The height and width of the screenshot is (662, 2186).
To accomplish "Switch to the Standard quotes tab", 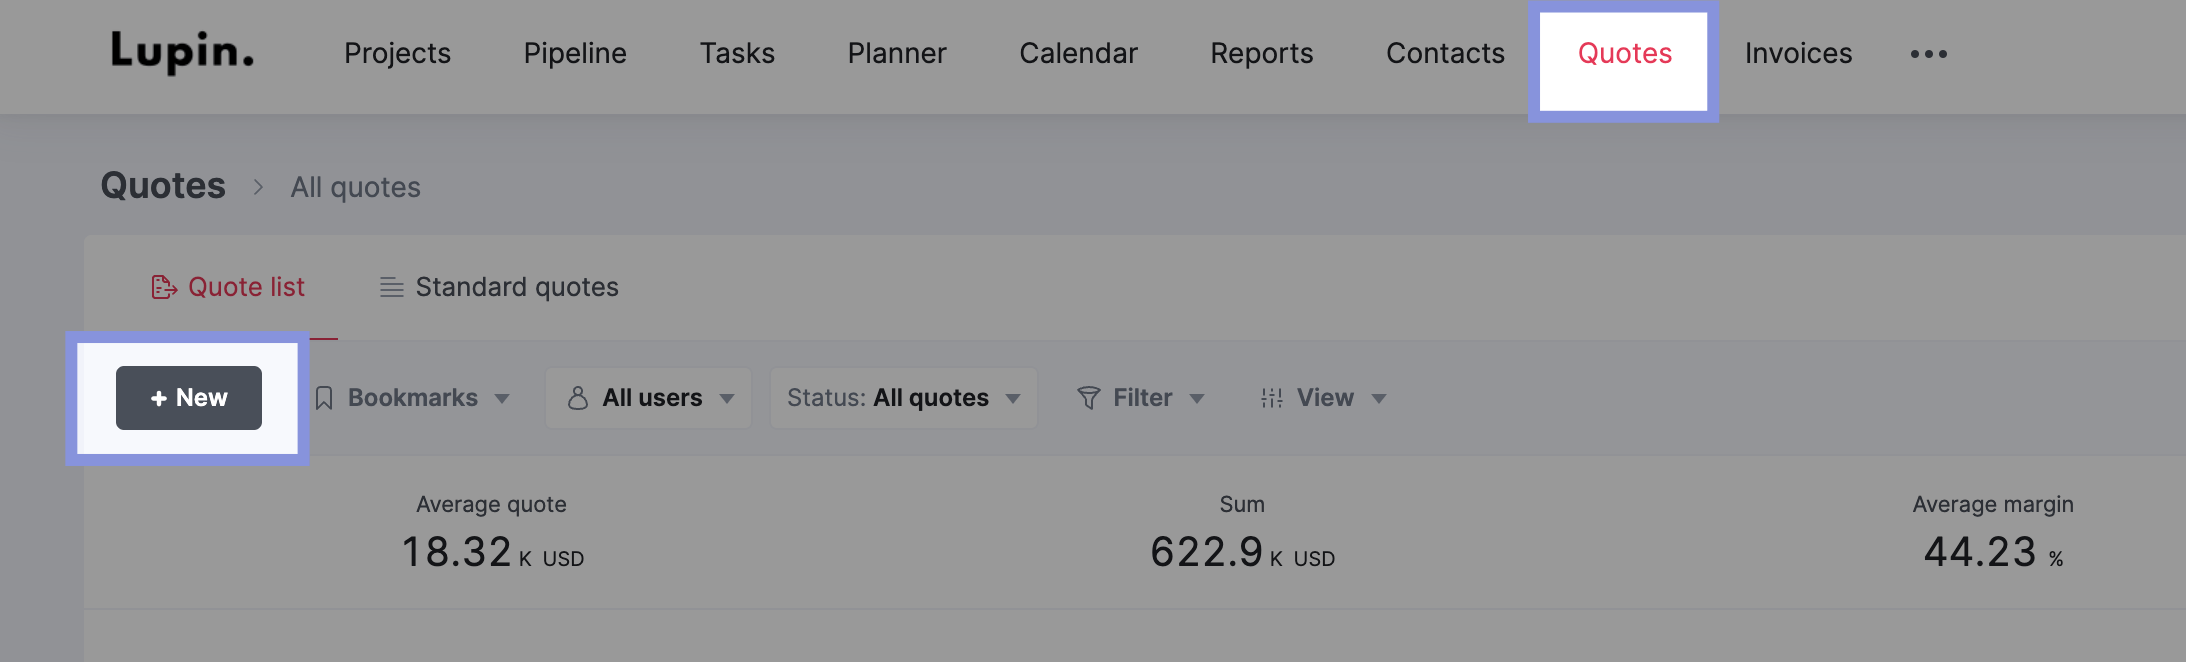I will (516, 288).
